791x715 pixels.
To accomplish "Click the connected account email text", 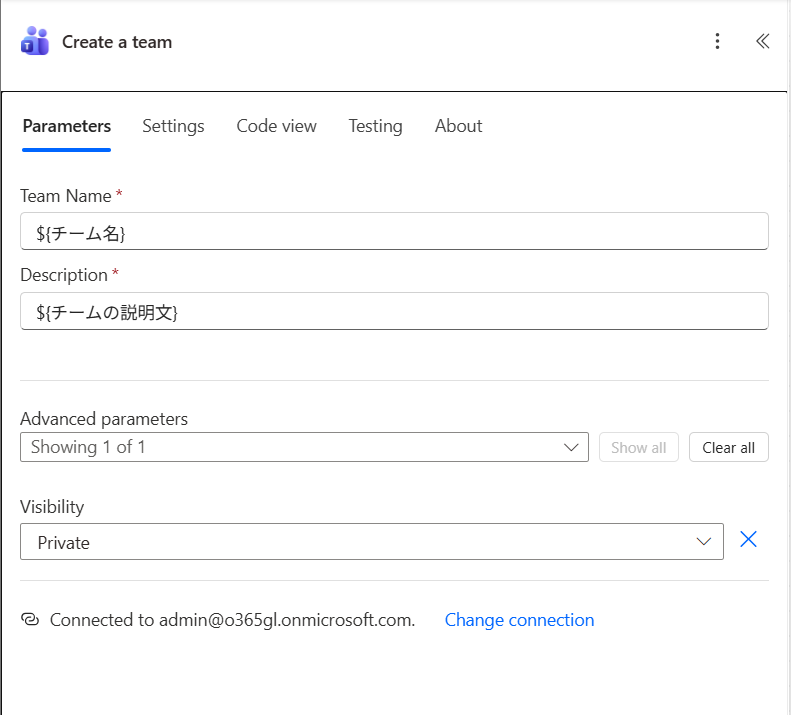I will click(286, 620).
